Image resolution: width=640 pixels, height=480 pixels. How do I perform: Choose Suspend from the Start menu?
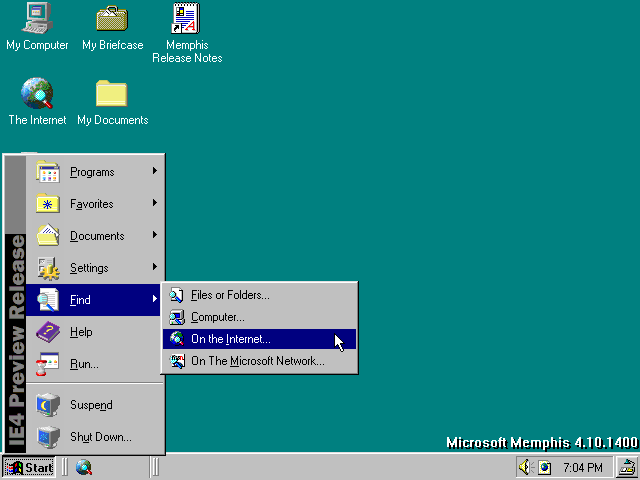coord(94,404)
